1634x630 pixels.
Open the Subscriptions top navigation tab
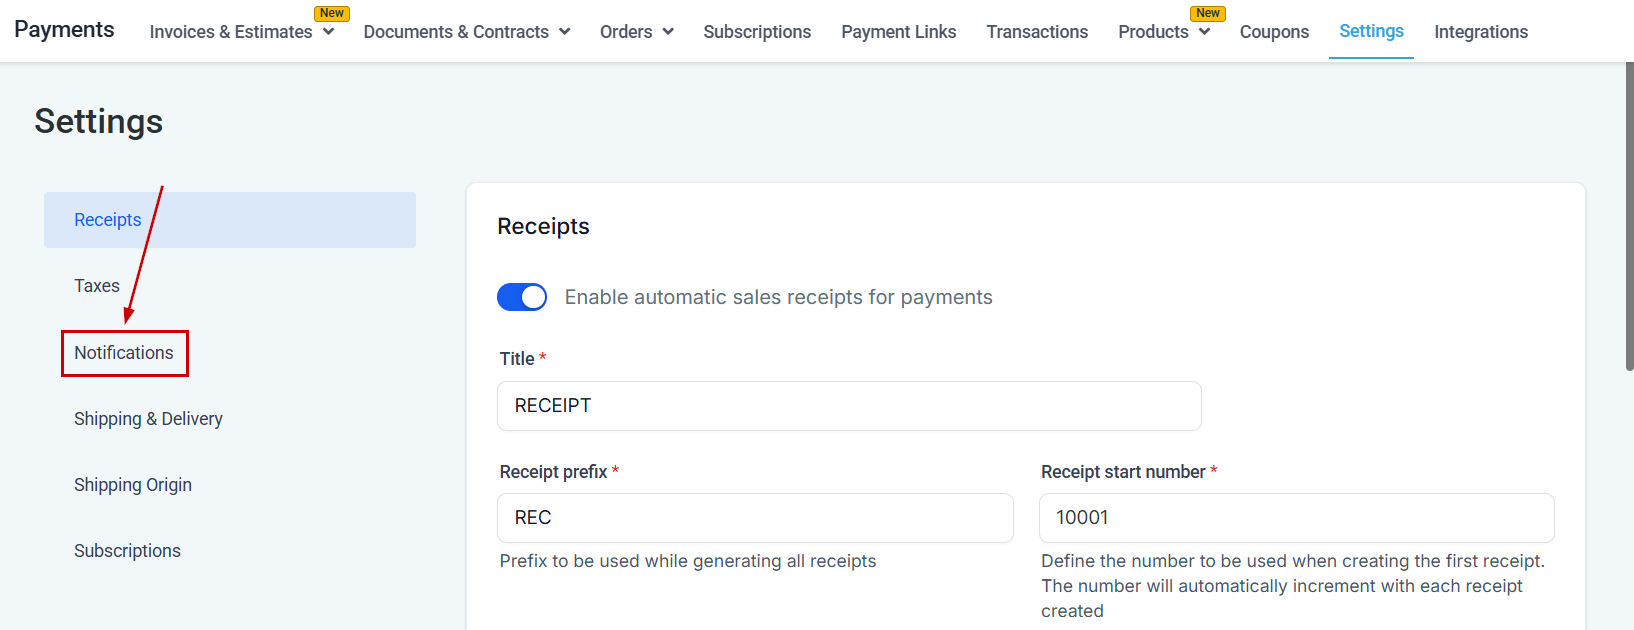(x=757, y=32)
